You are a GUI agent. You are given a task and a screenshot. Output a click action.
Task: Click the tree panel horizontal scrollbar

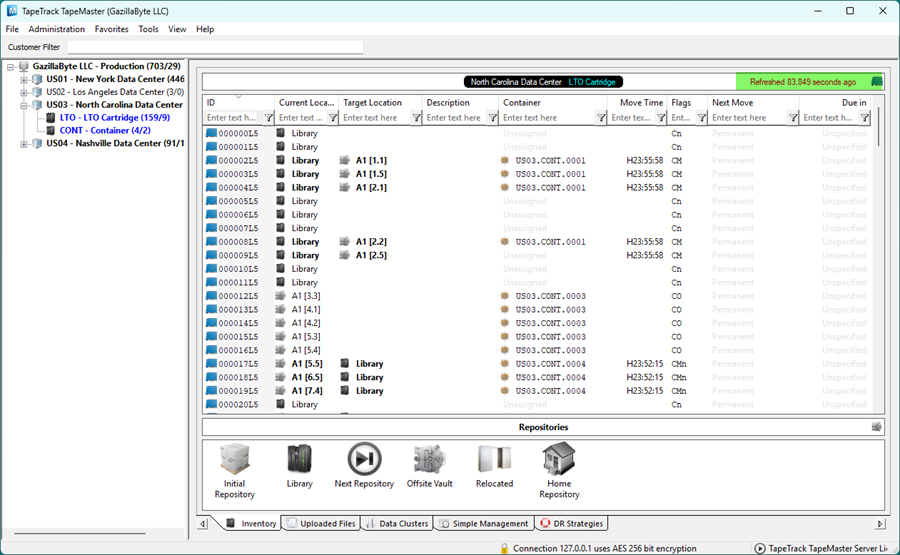[x=80, y=534]
